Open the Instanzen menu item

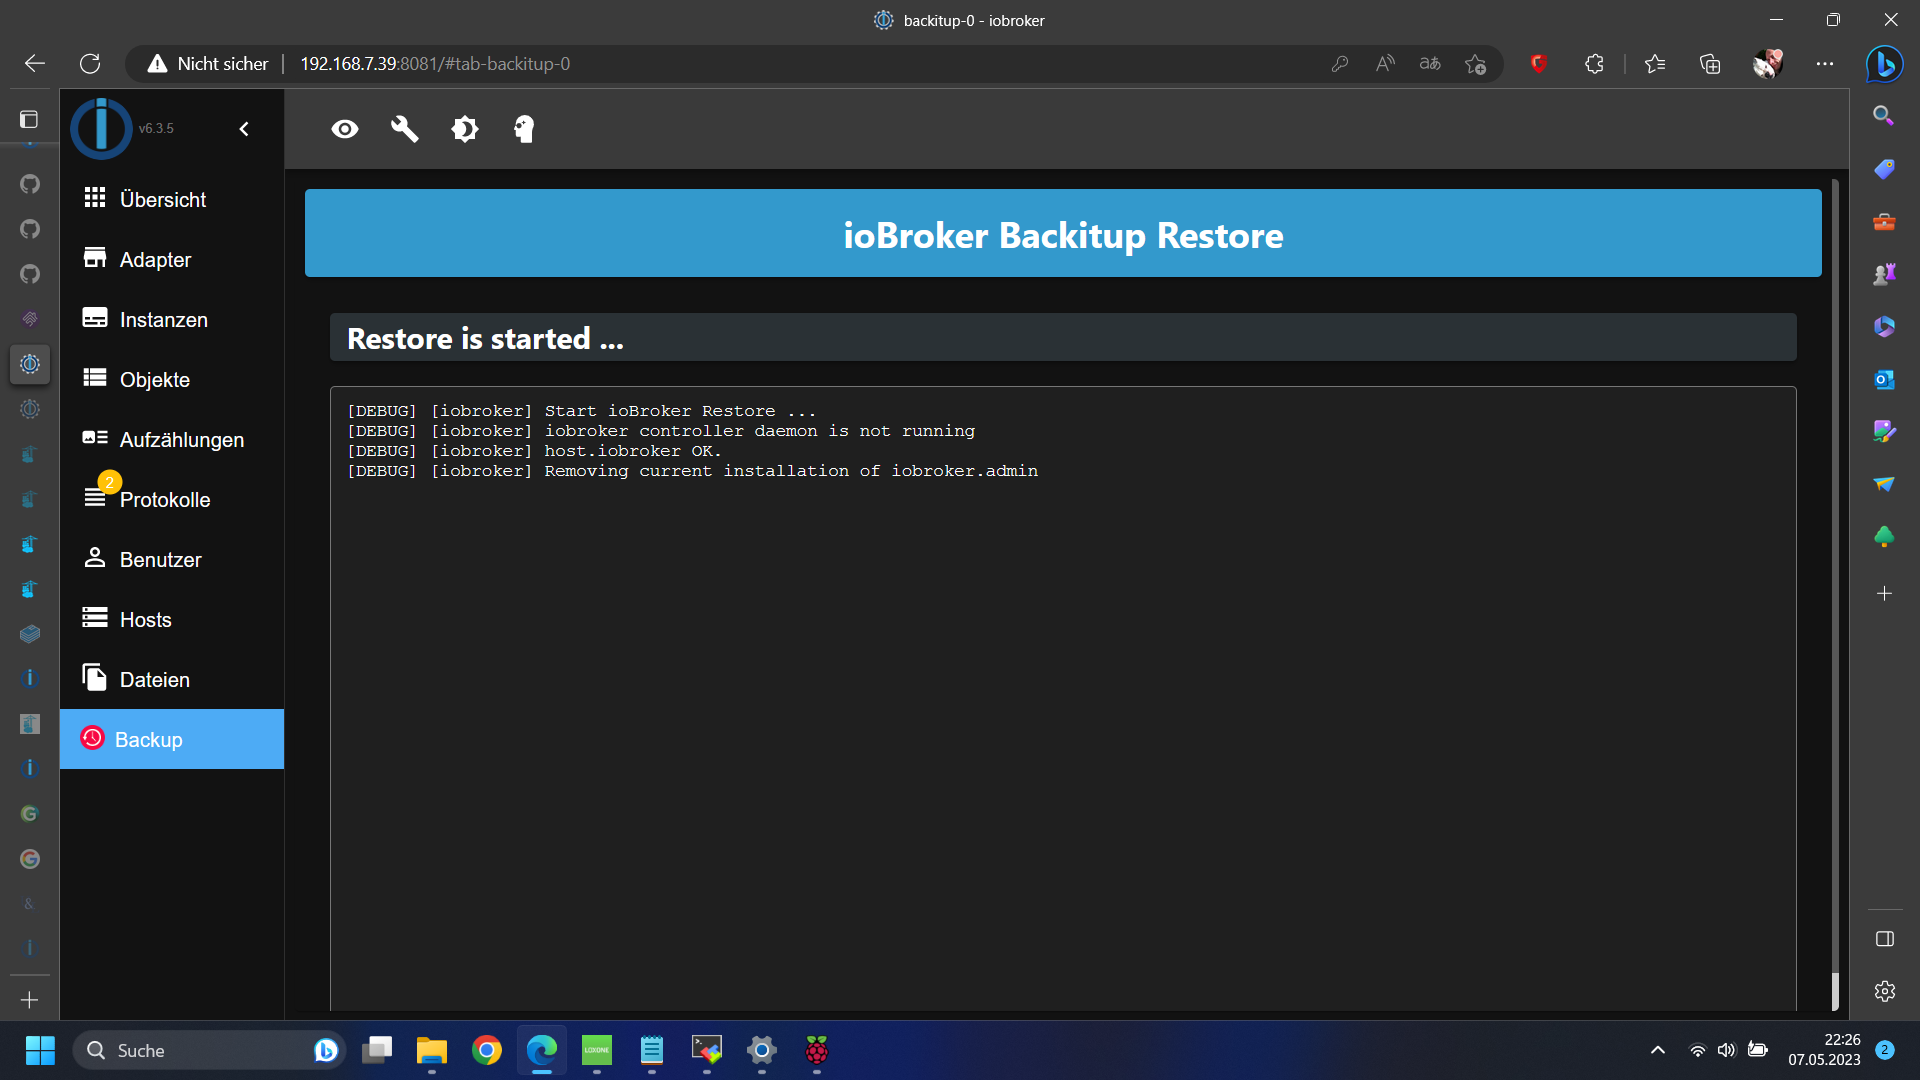(172, 319)
